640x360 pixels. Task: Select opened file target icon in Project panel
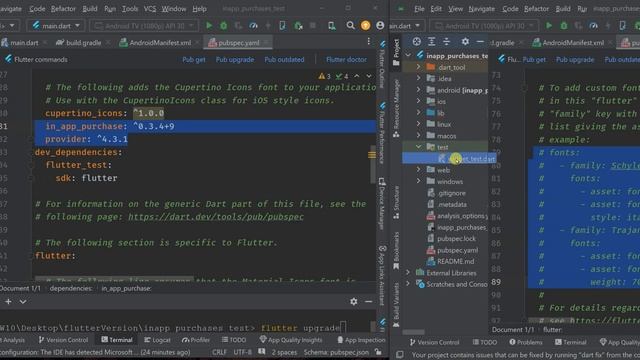(x=416, y=42)
